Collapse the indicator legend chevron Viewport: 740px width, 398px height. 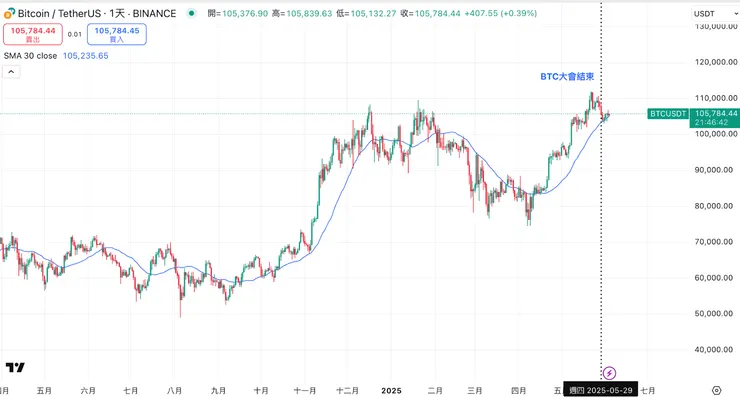11,72
